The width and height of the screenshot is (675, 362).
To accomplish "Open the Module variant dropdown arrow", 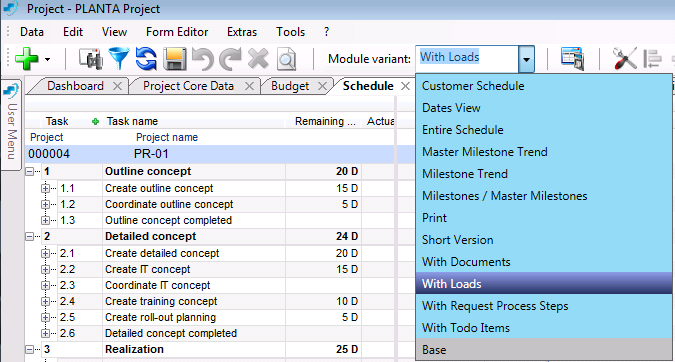I will point(526,59).
